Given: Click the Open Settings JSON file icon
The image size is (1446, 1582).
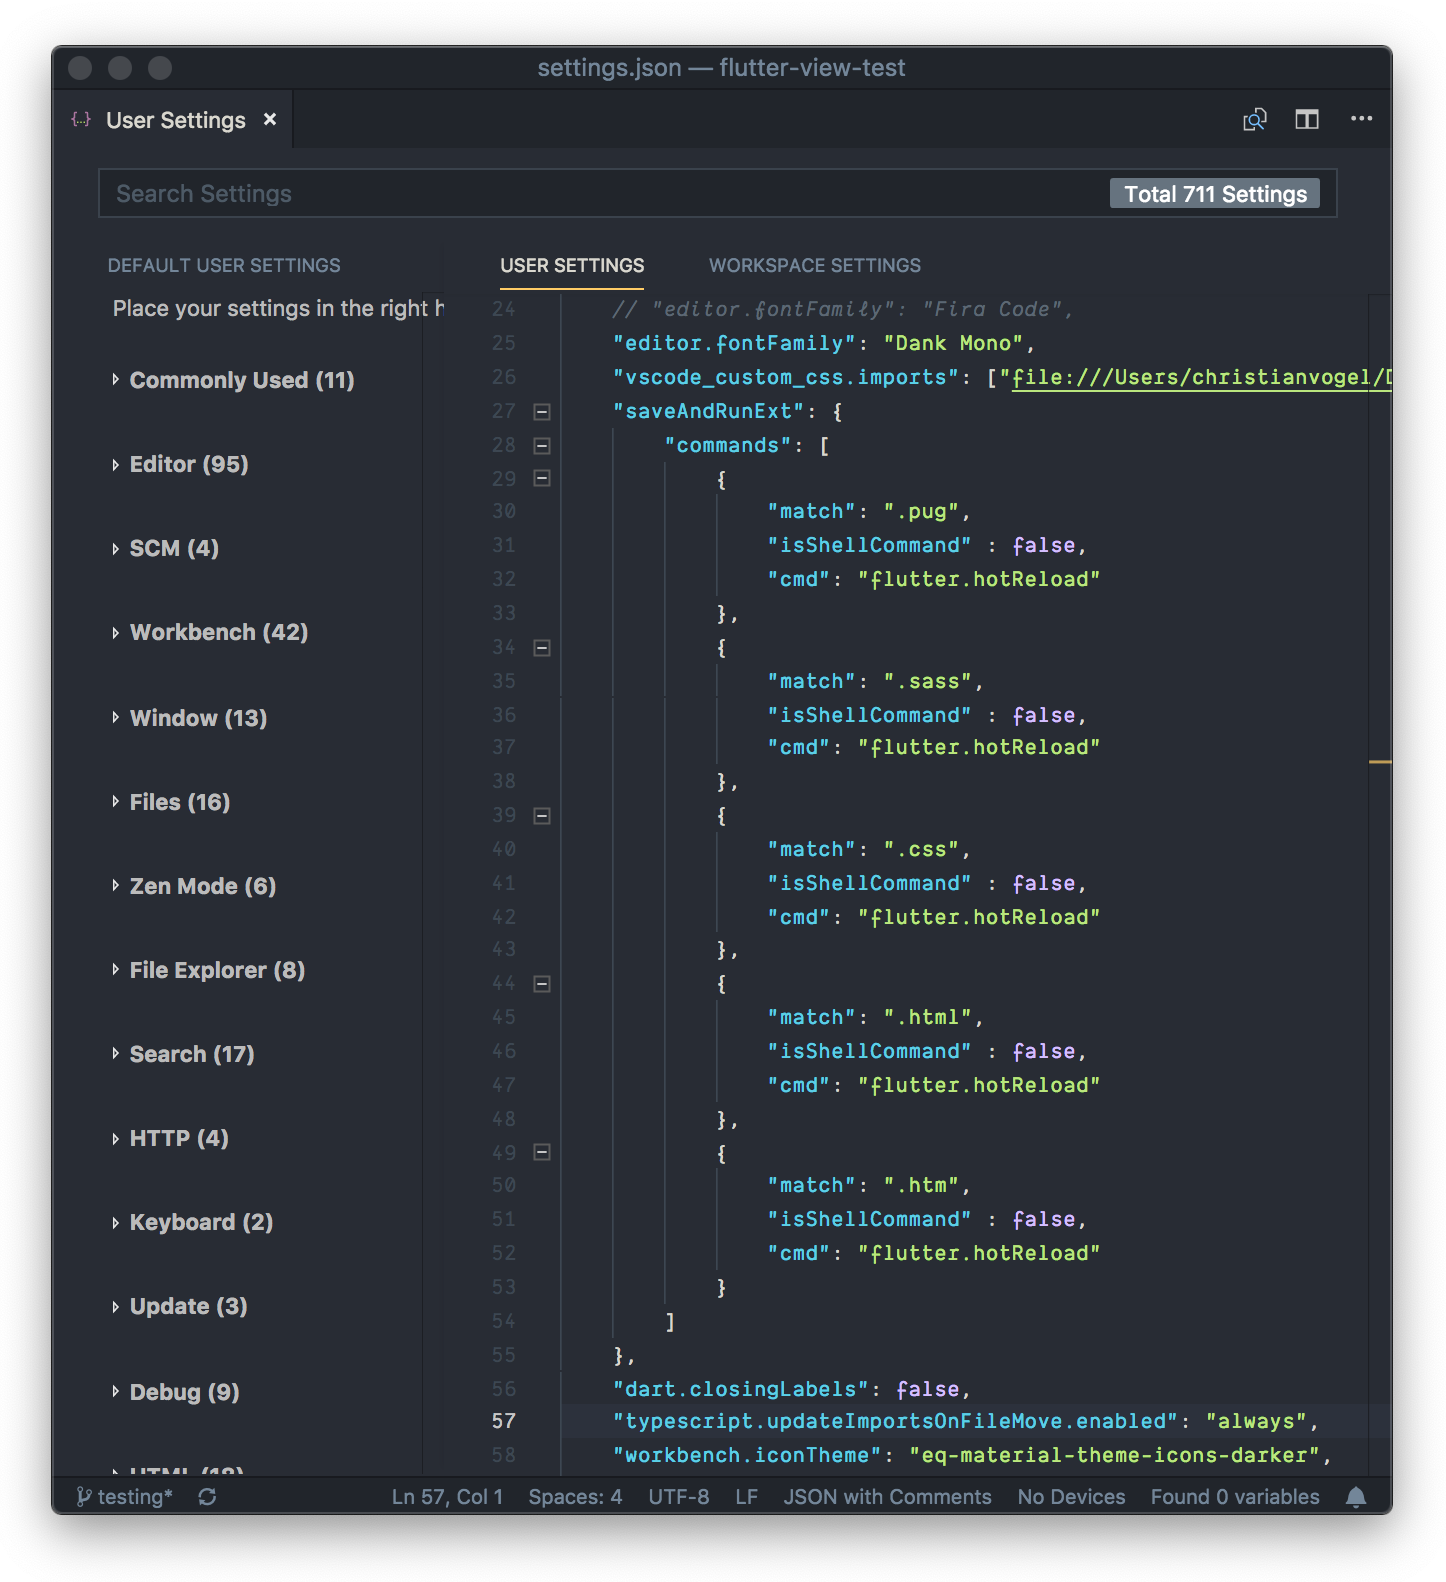Looking at the screenshot, I should click(1254, 120).
